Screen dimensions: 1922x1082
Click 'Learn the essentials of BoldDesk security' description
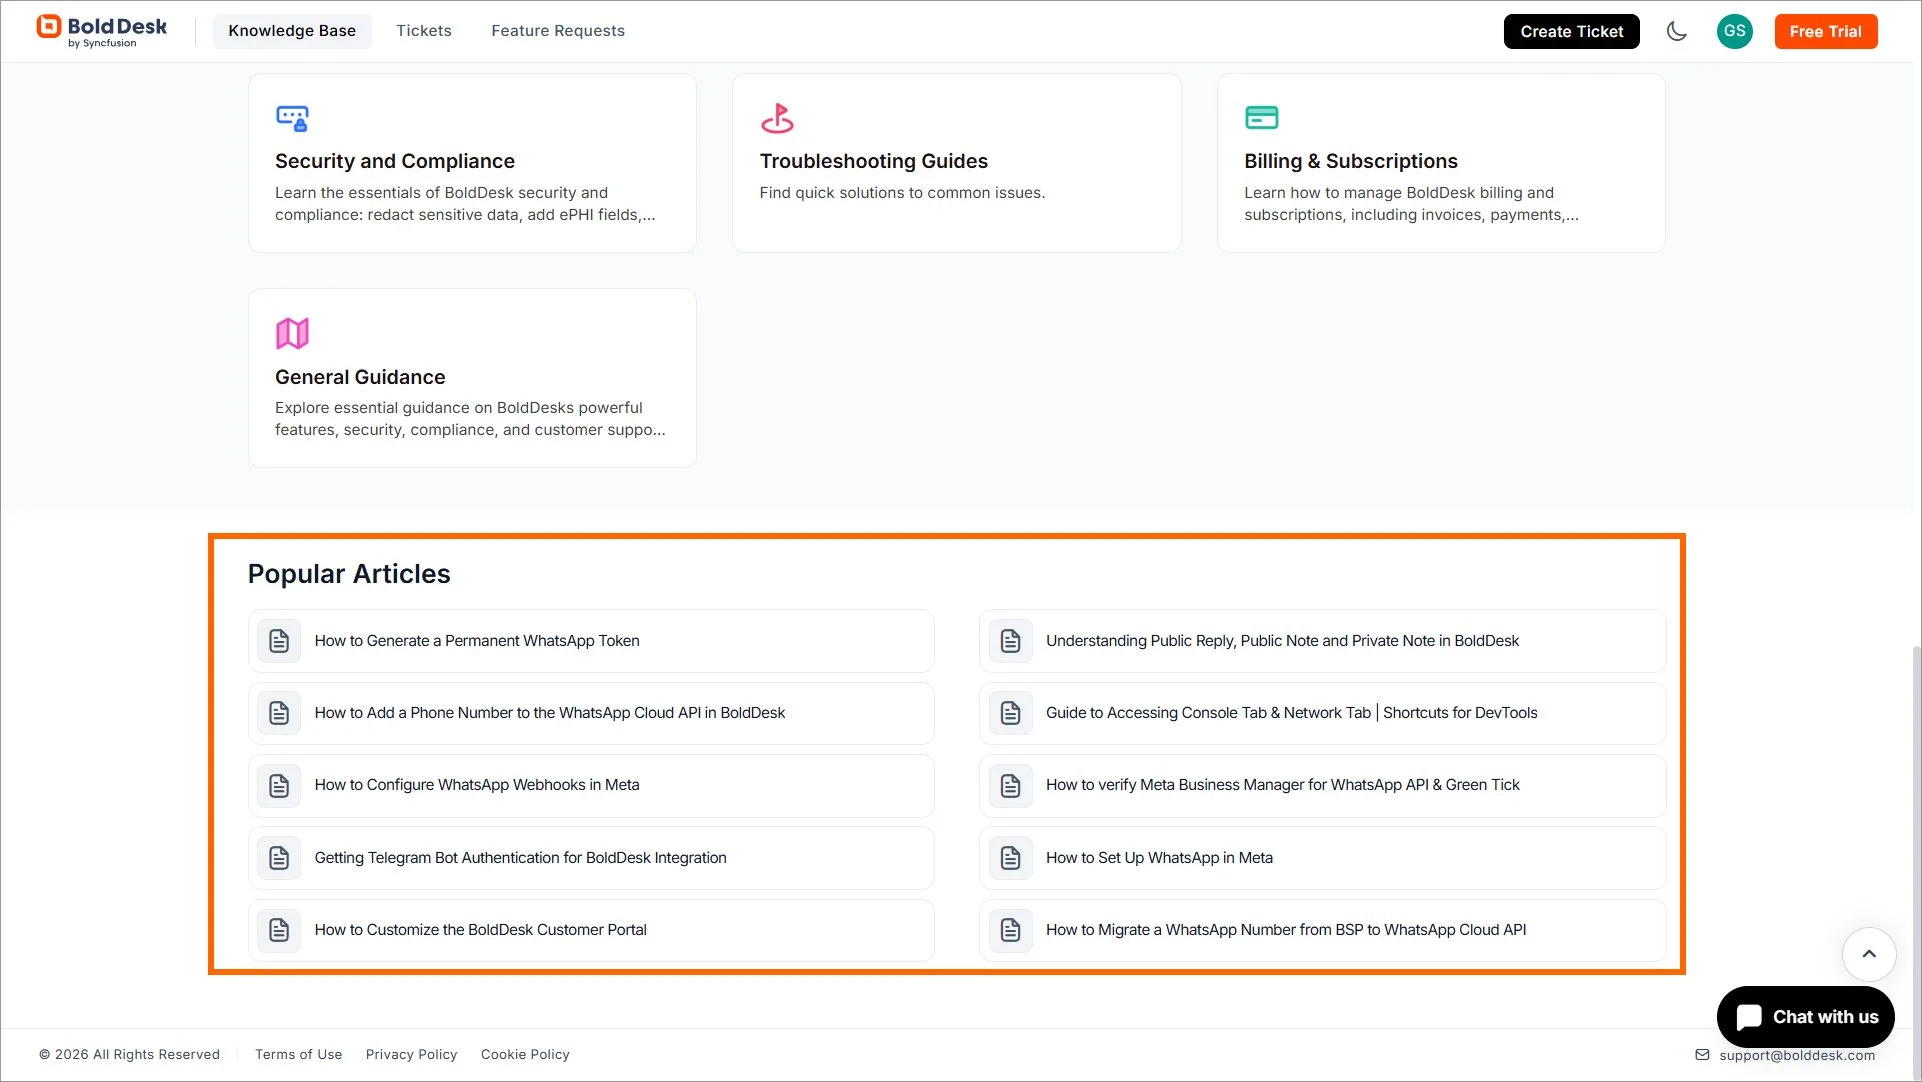pos(465,204)
